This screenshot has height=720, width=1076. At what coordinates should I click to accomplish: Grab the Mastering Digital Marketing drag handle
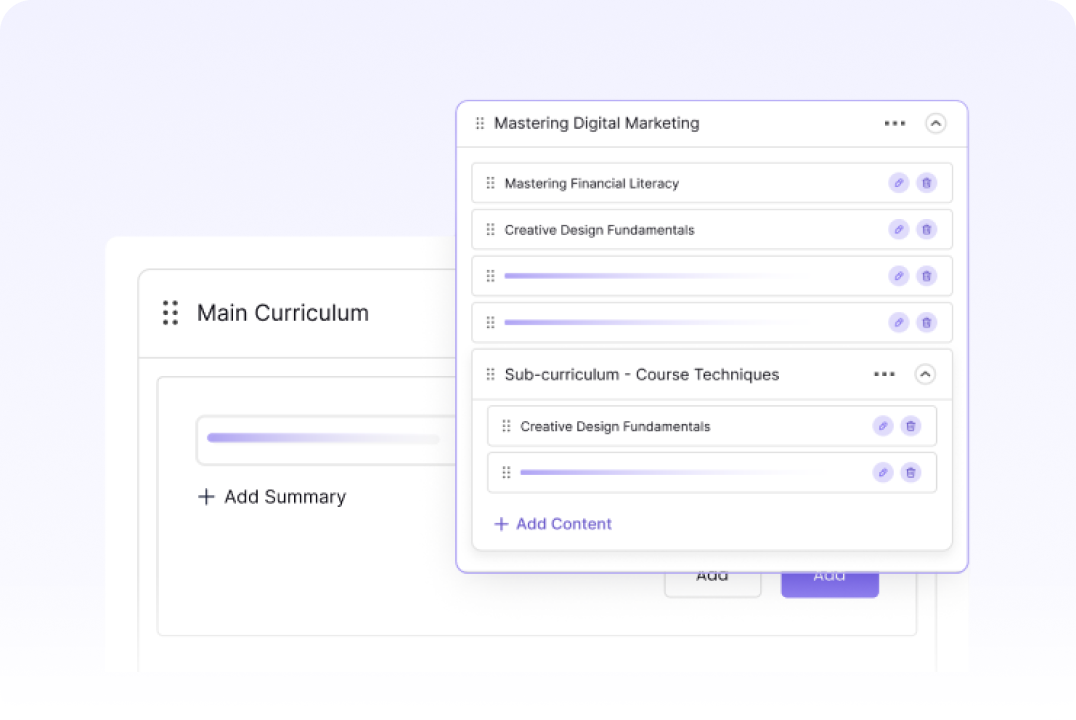(x=480, y=124)
